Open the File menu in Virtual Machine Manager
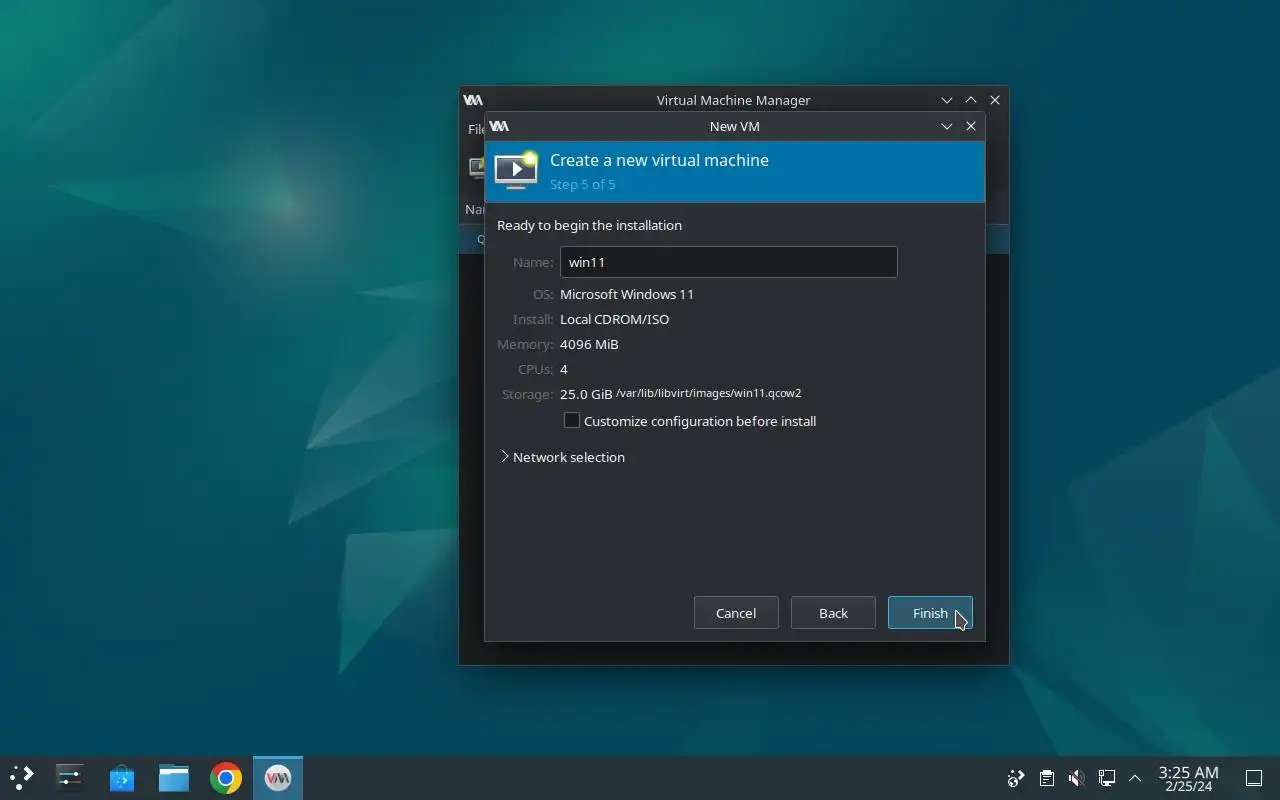 pyautogui.click(x=476, y=129)
